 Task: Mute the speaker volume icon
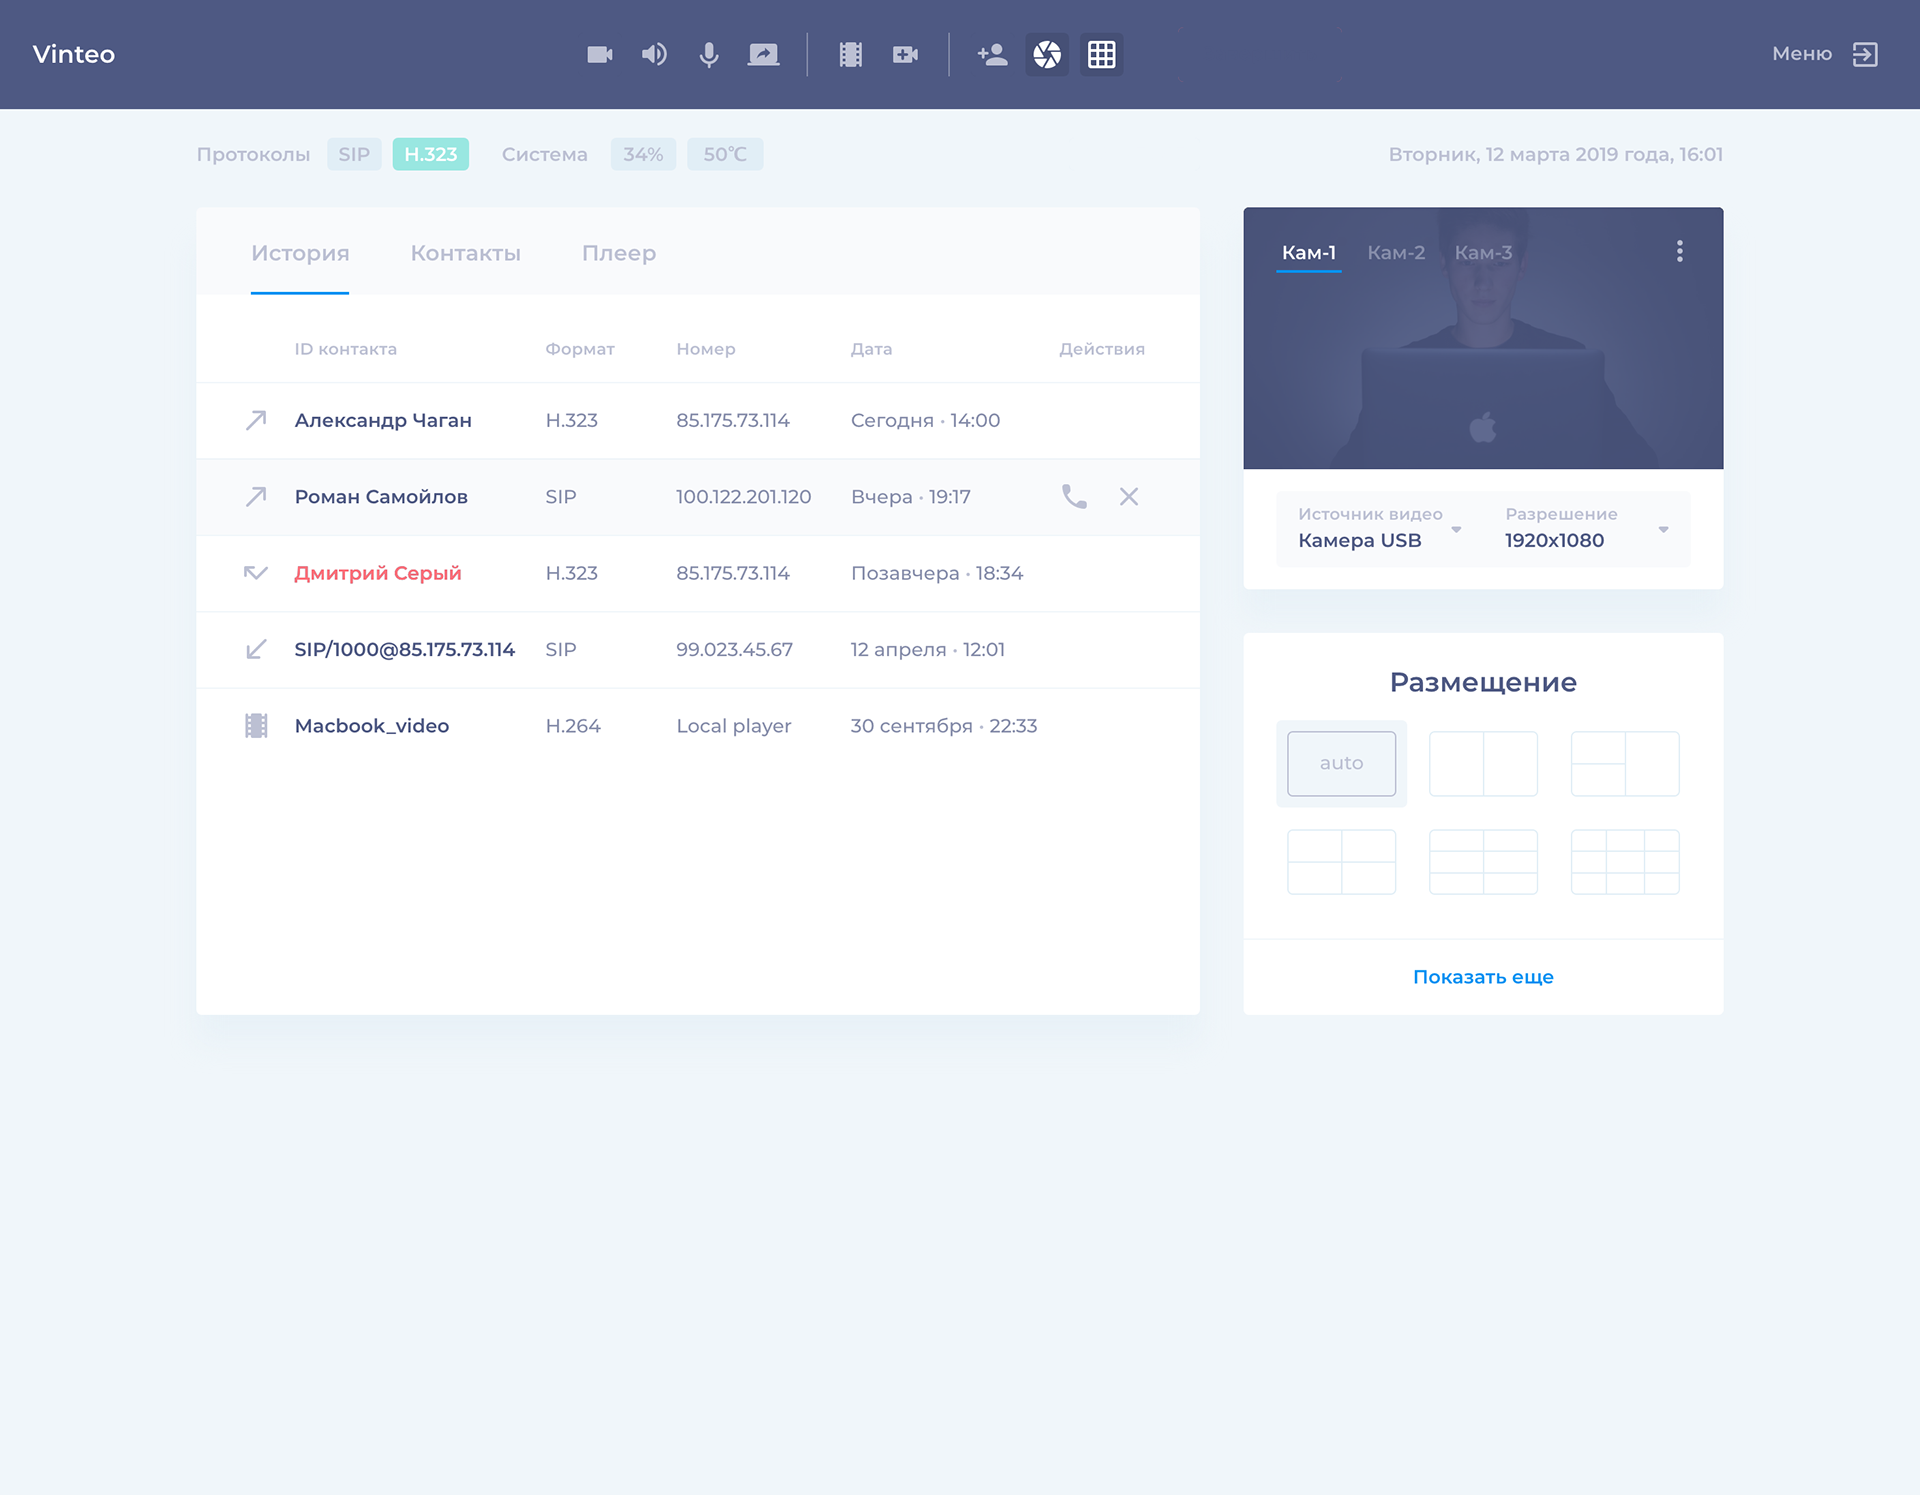point(654,54)
